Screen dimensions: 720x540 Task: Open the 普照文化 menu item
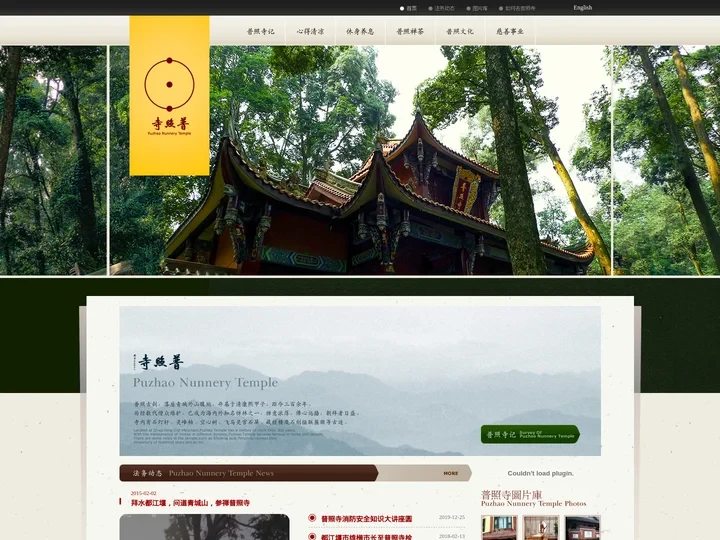[460, 31]
